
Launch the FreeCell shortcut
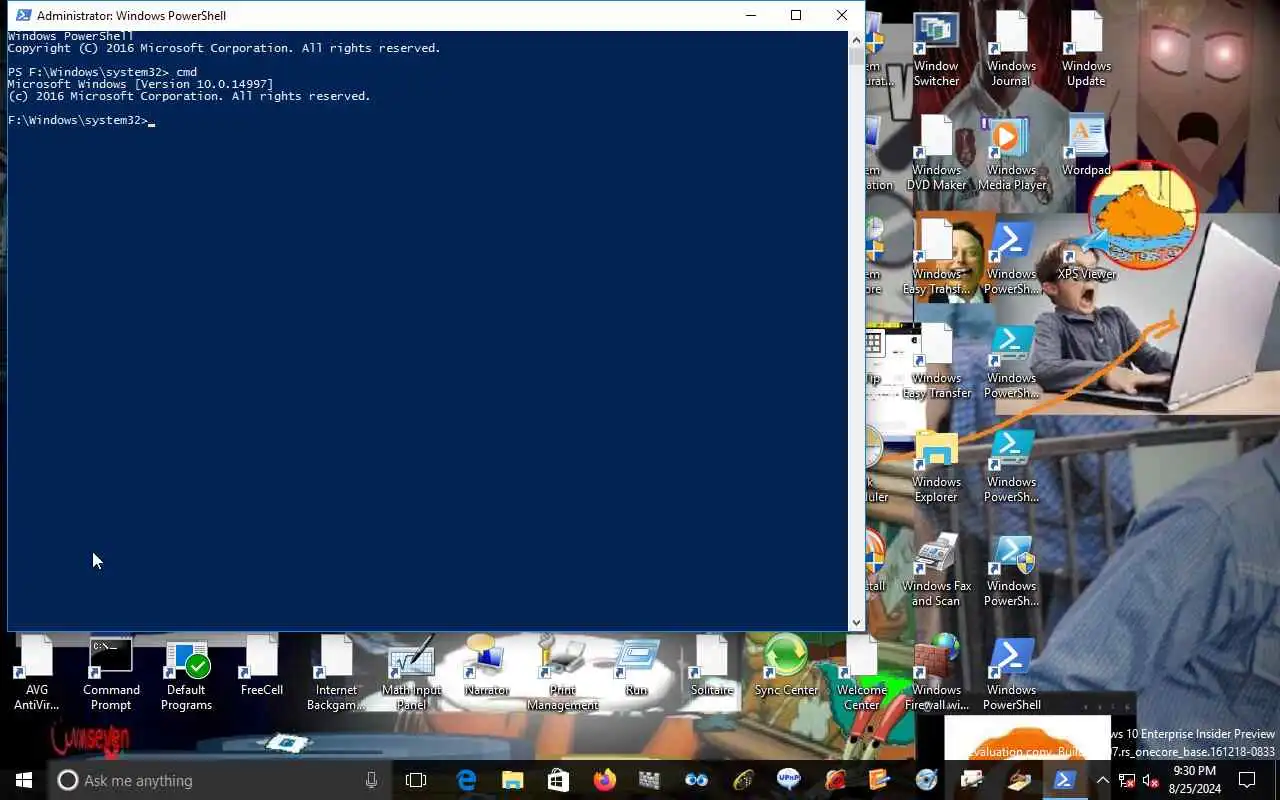click(x=261, y=666)
